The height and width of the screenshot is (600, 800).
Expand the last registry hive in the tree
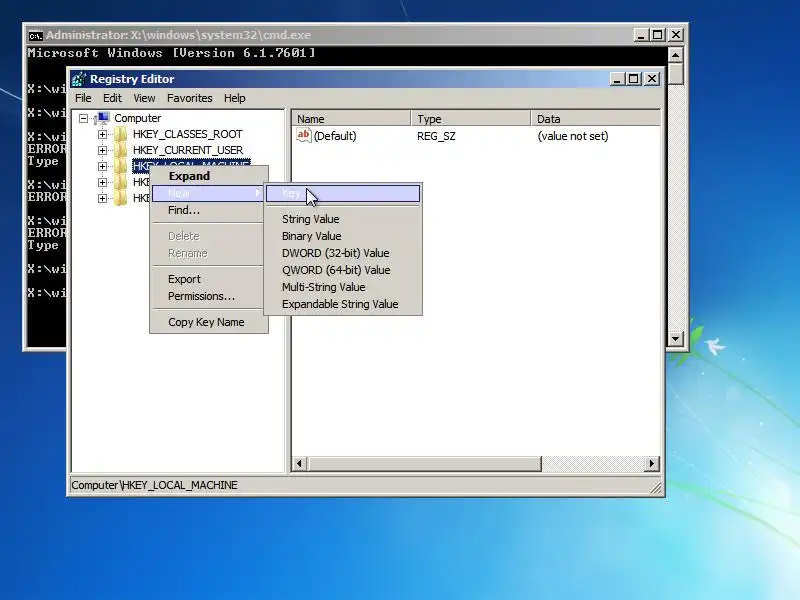[102, 198]
